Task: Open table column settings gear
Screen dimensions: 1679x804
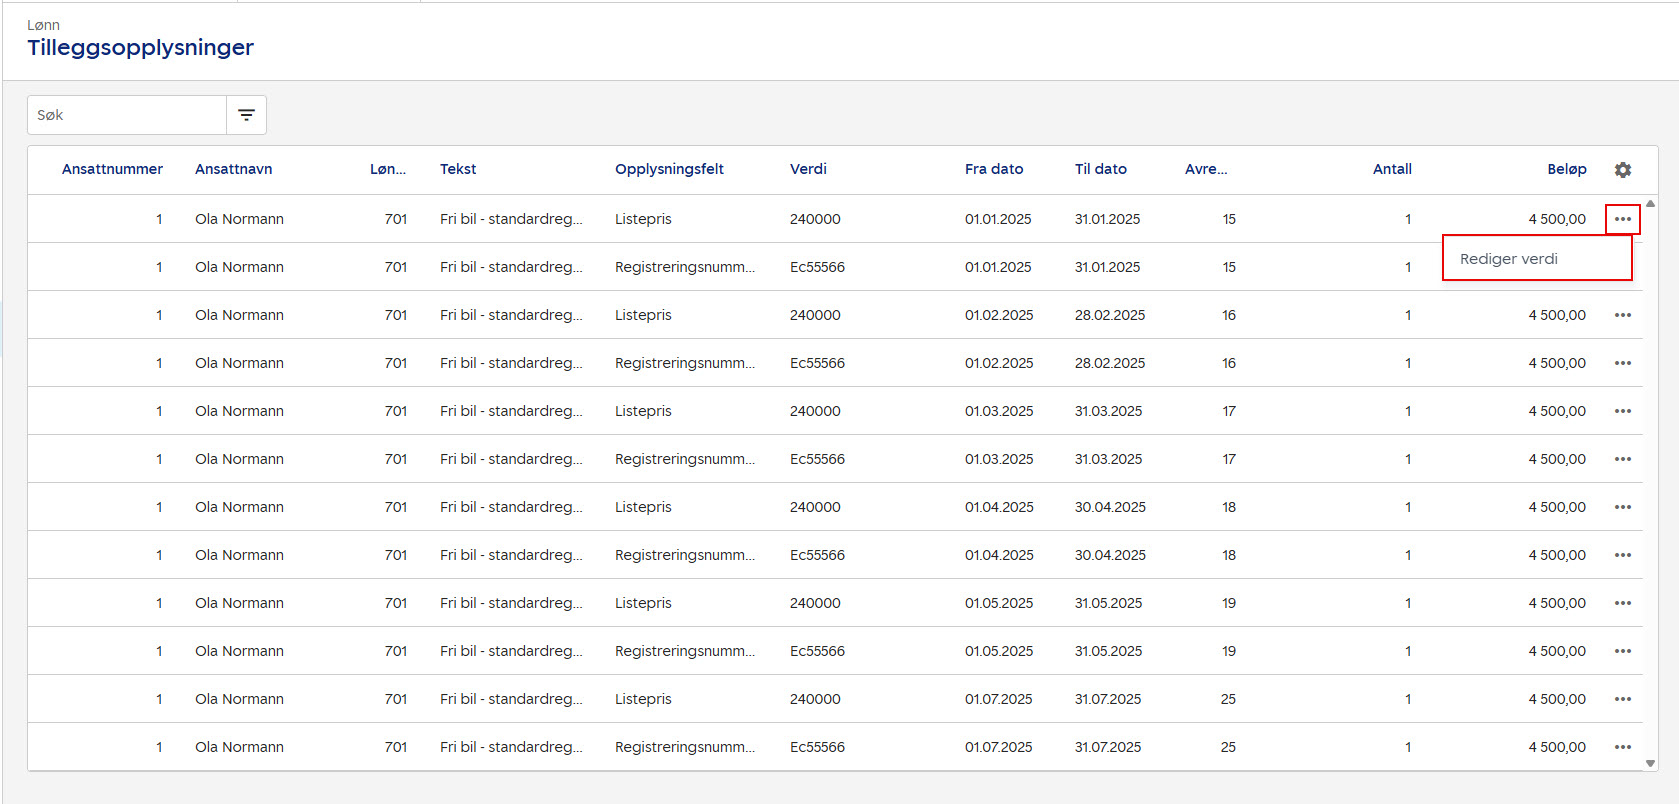Action: tap(1622, 170)
